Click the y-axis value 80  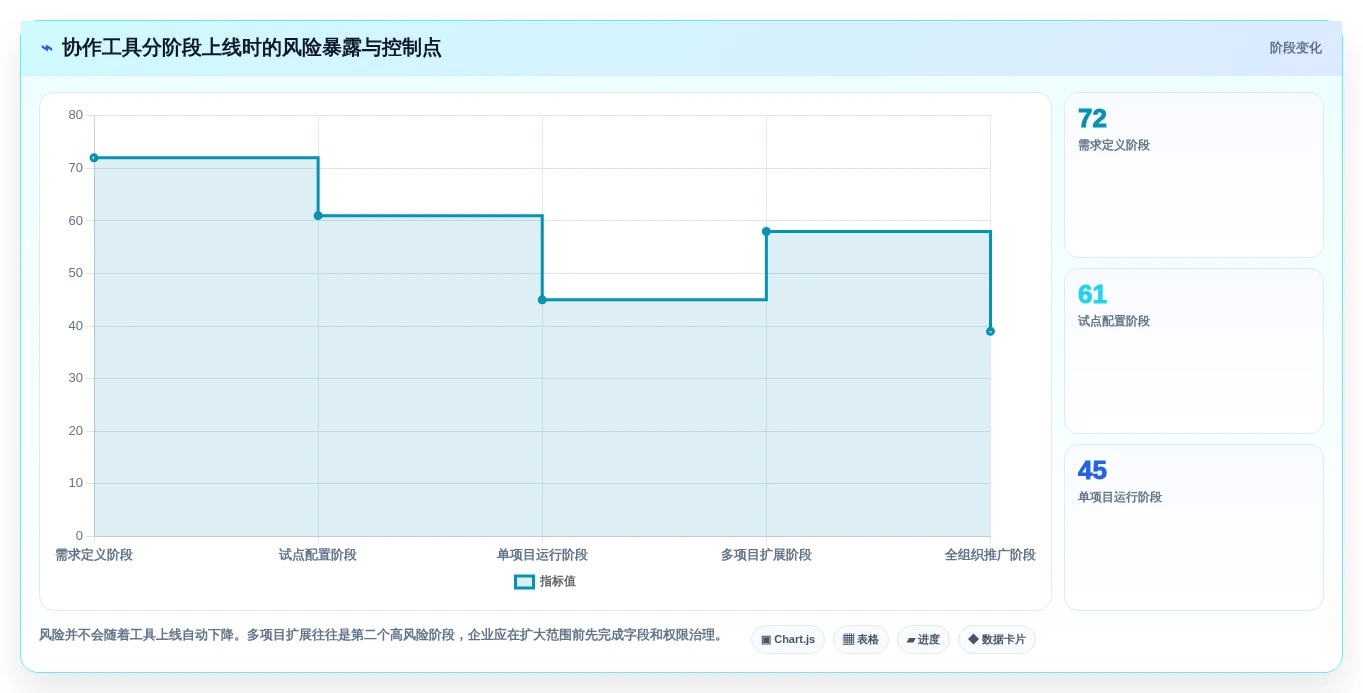click(76, 115)
